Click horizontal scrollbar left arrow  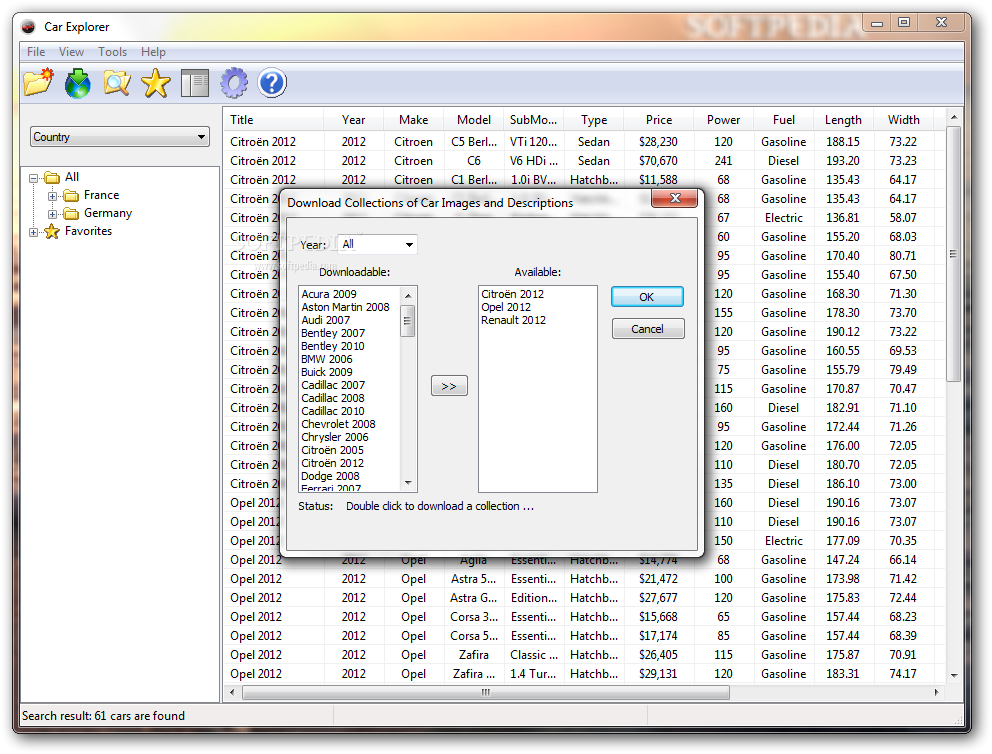tap(232, 693)
